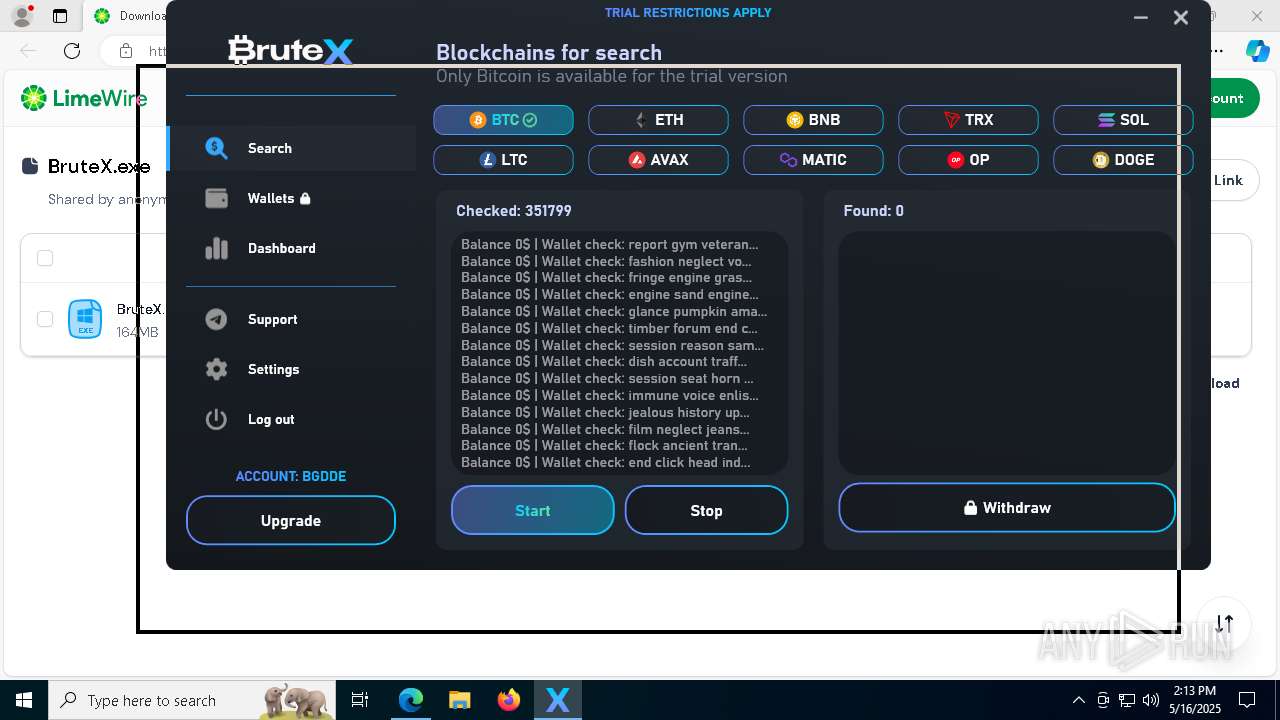Click the Search magnifier icon
1280x720 pixels.
[216, 148]
